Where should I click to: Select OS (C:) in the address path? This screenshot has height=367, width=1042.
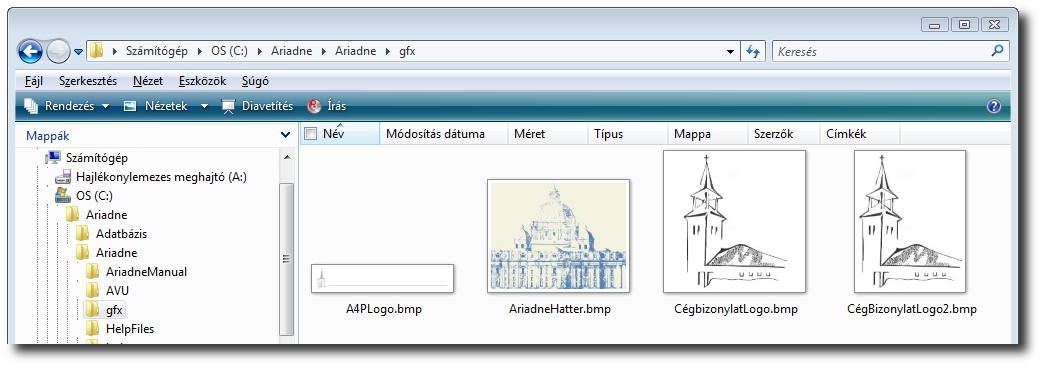point(229,51)
